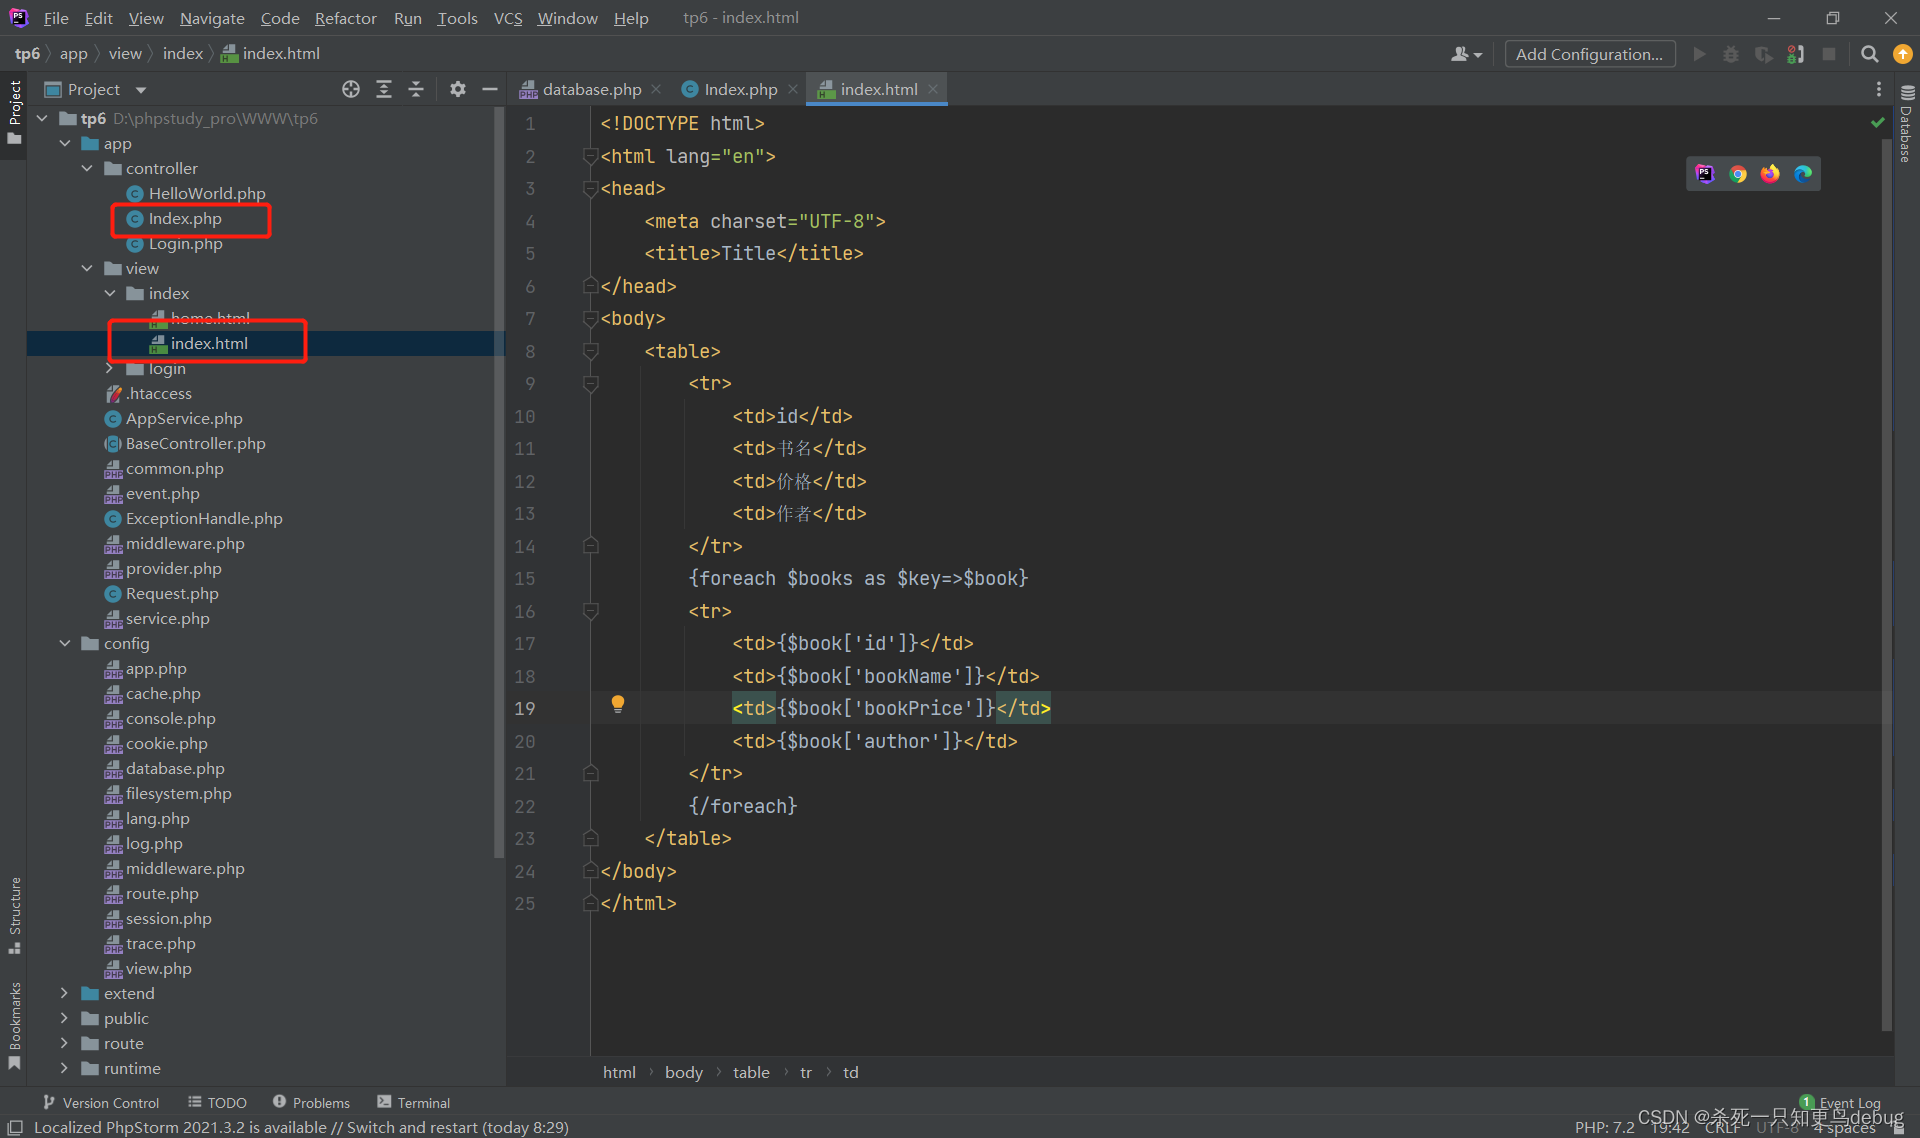Open the user account icon dropdown
1920x1138 pixels.
coord(1466,54)
